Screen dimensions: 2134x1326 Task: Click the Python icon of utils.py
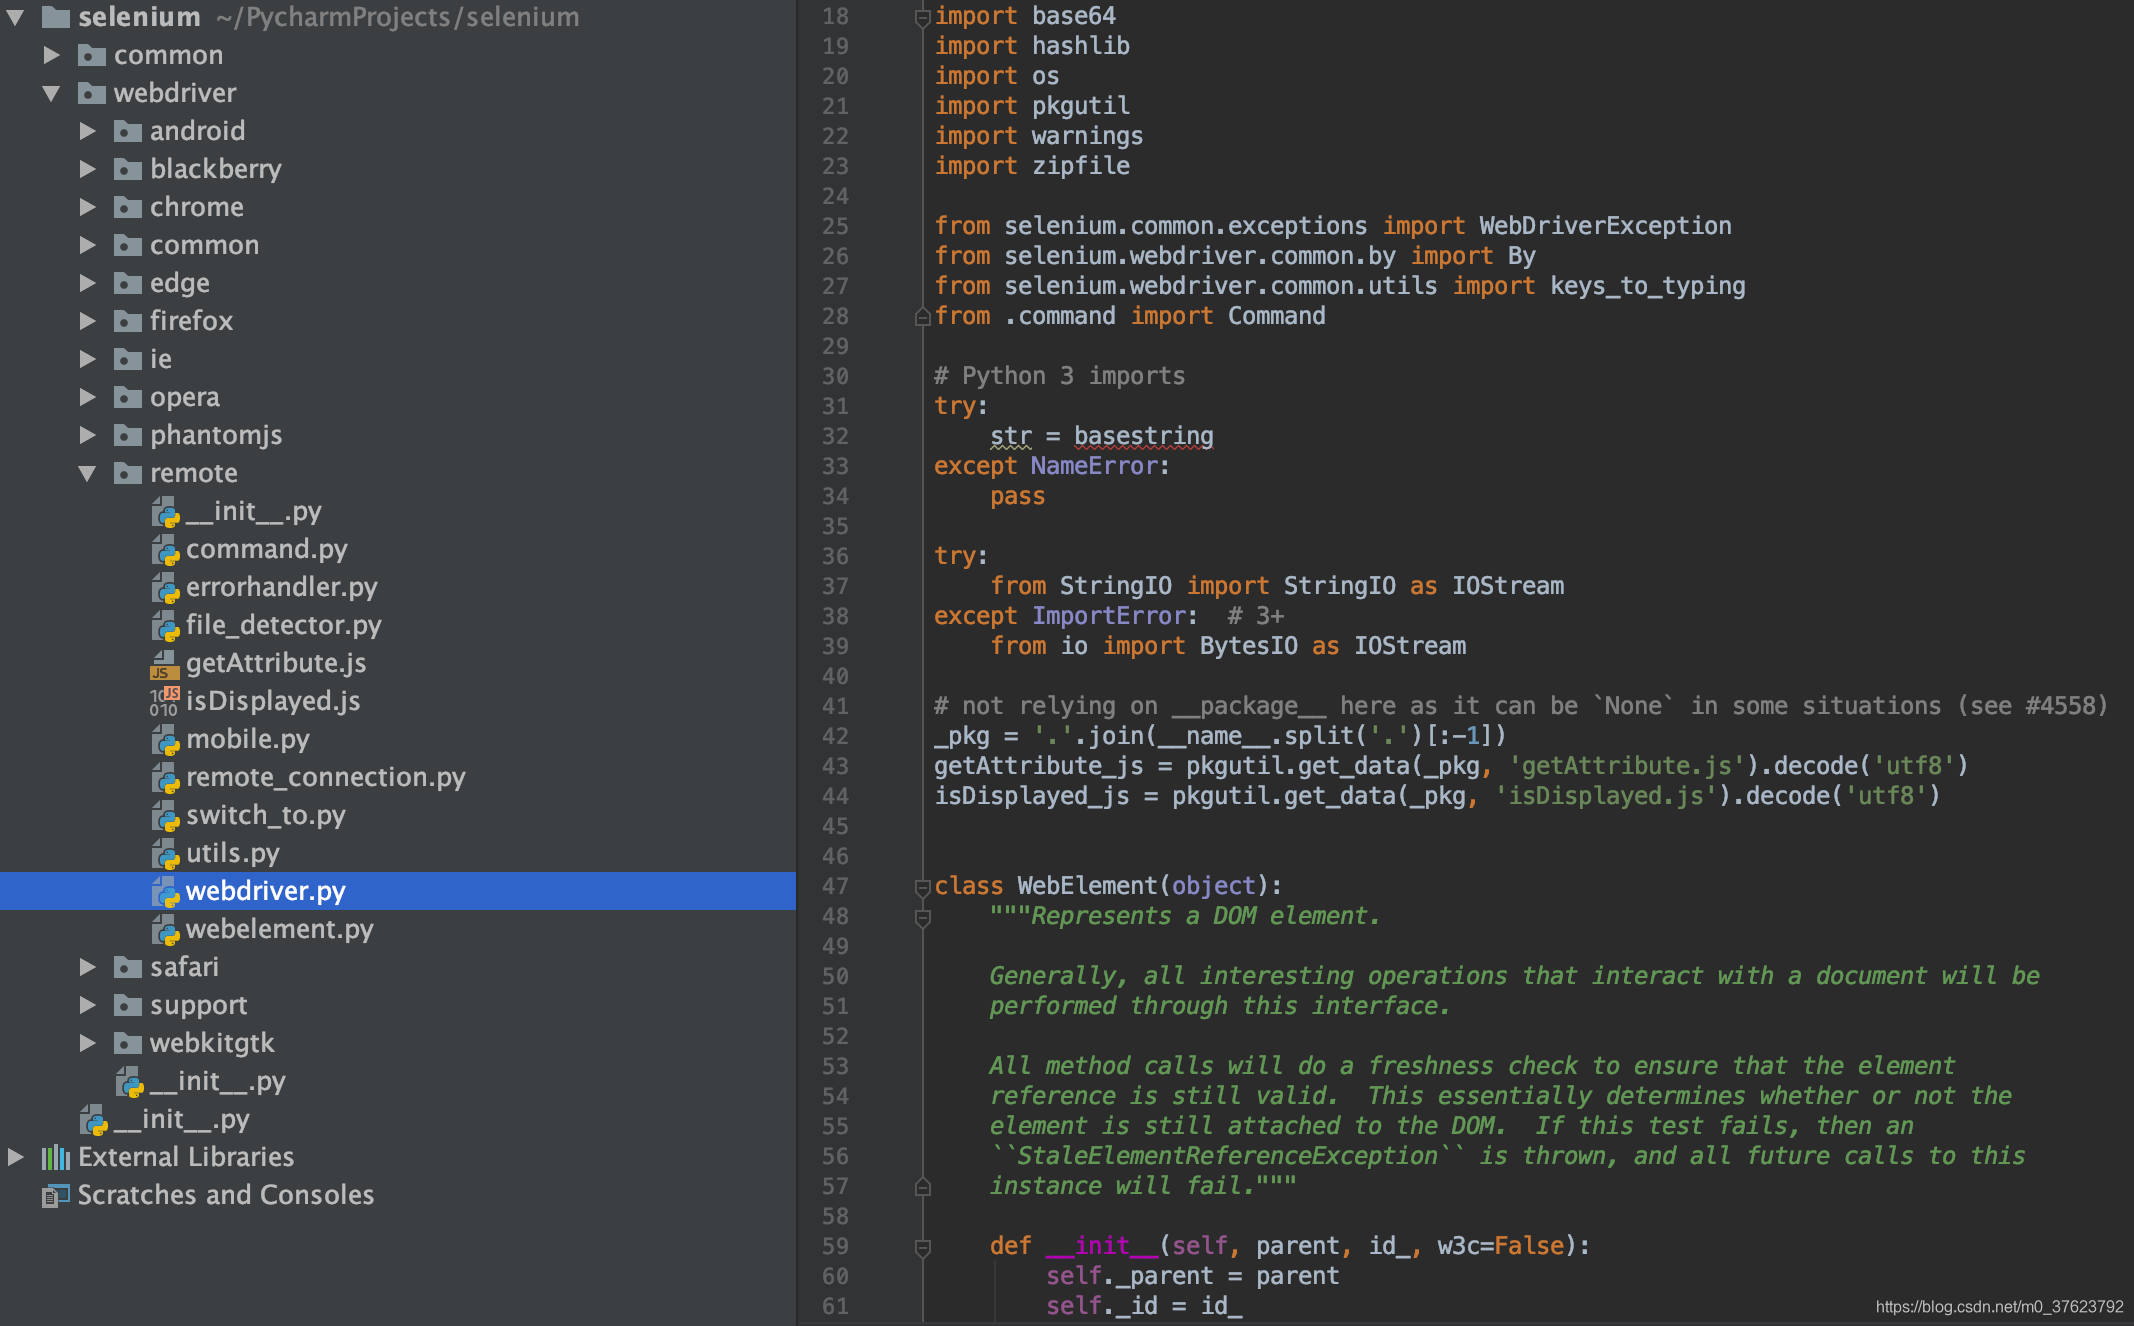click(x=165, y=854)
